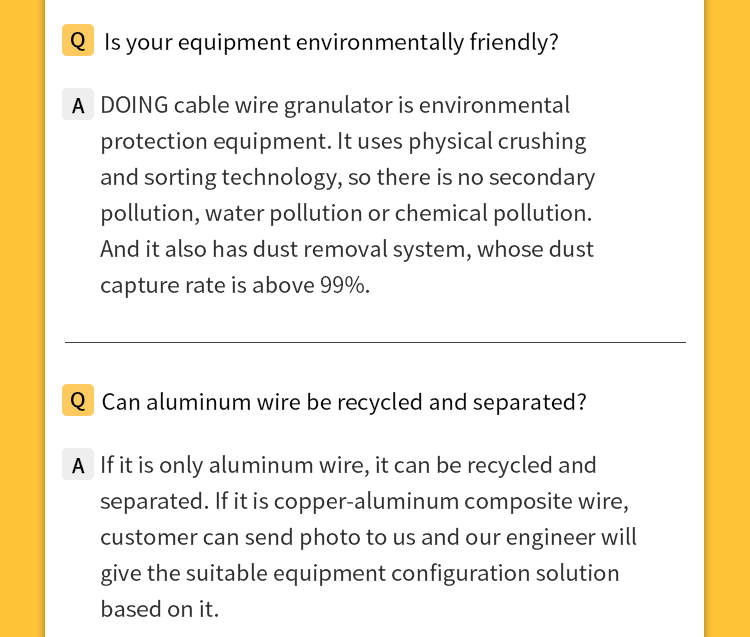The height and width of the screenshot is (637, 750).
Task: Click the line "and sorting technology, so there is no secondary"
Action: point(347,177)
